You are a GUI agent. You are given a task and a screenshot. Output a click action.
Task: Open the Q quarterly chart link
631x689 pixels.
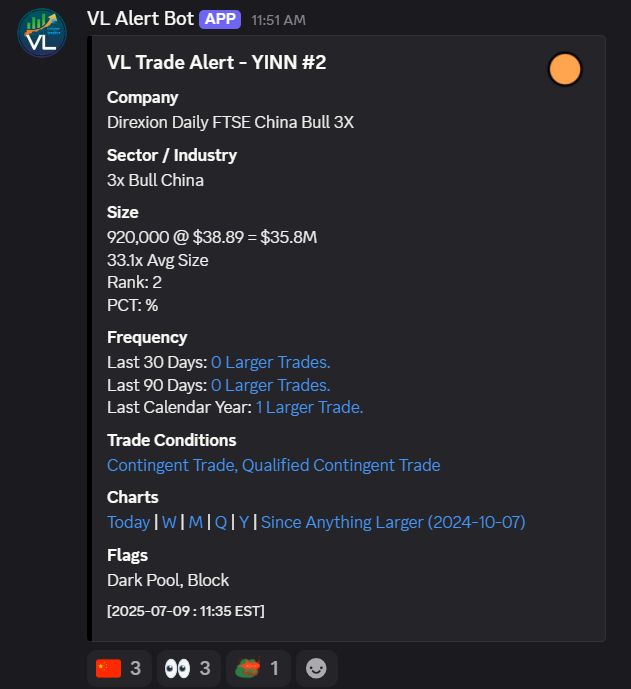[221, 522]
